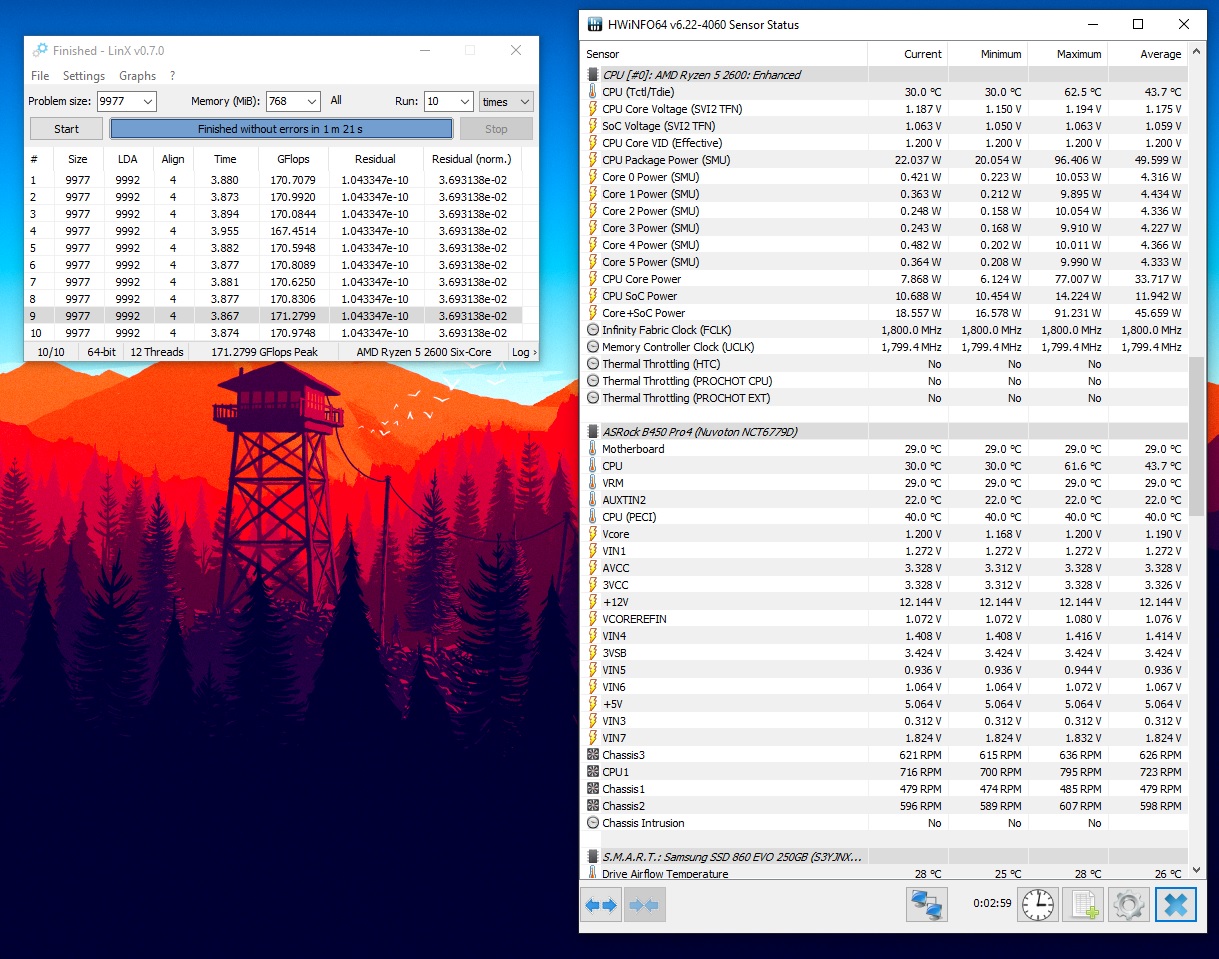
Task: Click the ASRock B450 Pro4 group icon
Action: coord(593,432)
